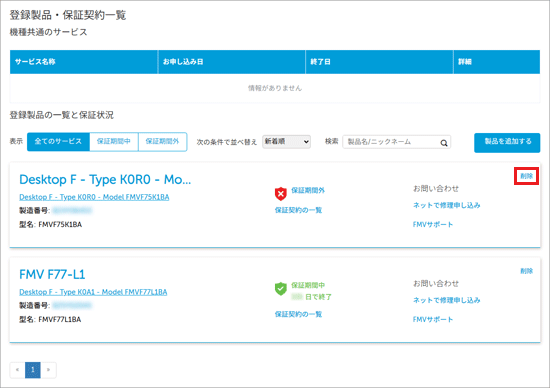Screen dimensions: 550x388
Task: Open 保証契約の一覧 for FMVF77L1BA
Action: pos(298,314)
